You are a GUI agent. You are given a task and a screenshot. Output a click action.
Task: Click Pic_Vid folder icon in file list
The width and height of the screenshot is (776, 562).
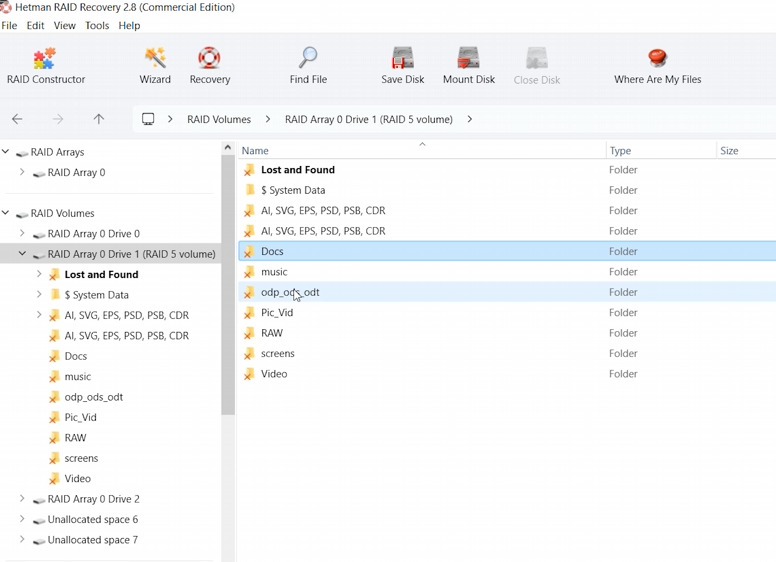pos(249,313)
